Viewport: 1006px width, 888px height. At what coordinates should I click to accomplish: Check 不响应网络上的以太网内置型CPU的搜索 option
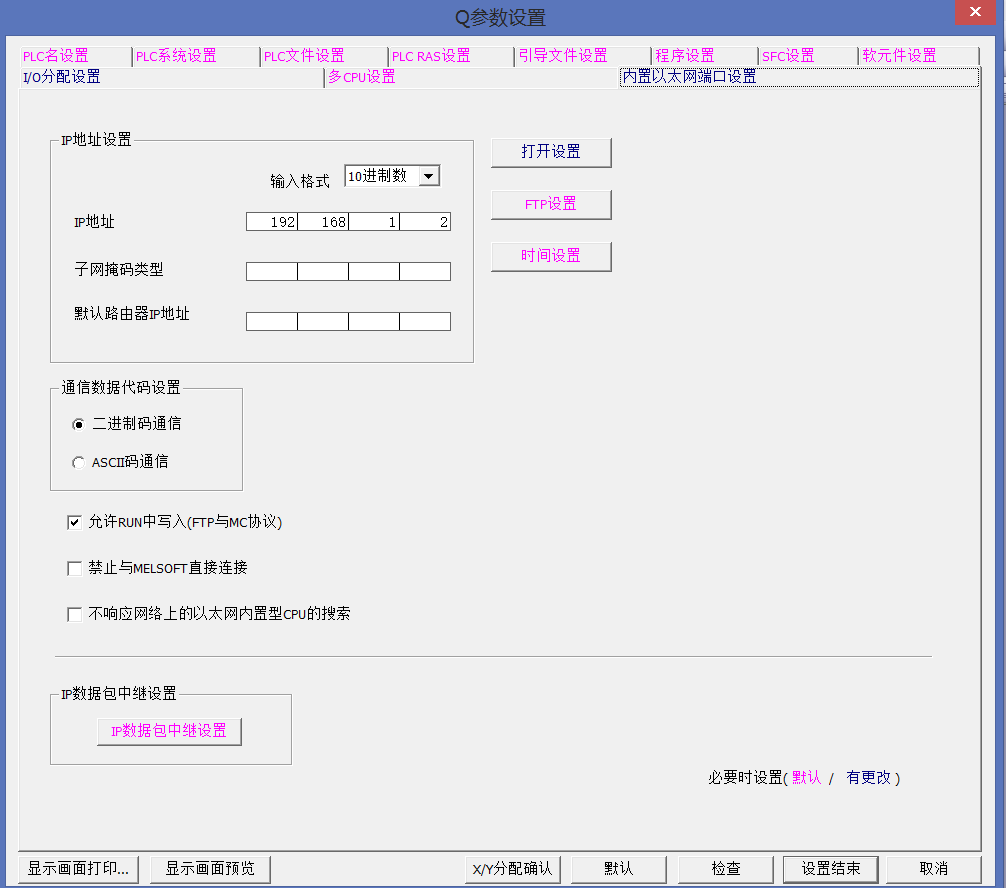click(74, 614)
